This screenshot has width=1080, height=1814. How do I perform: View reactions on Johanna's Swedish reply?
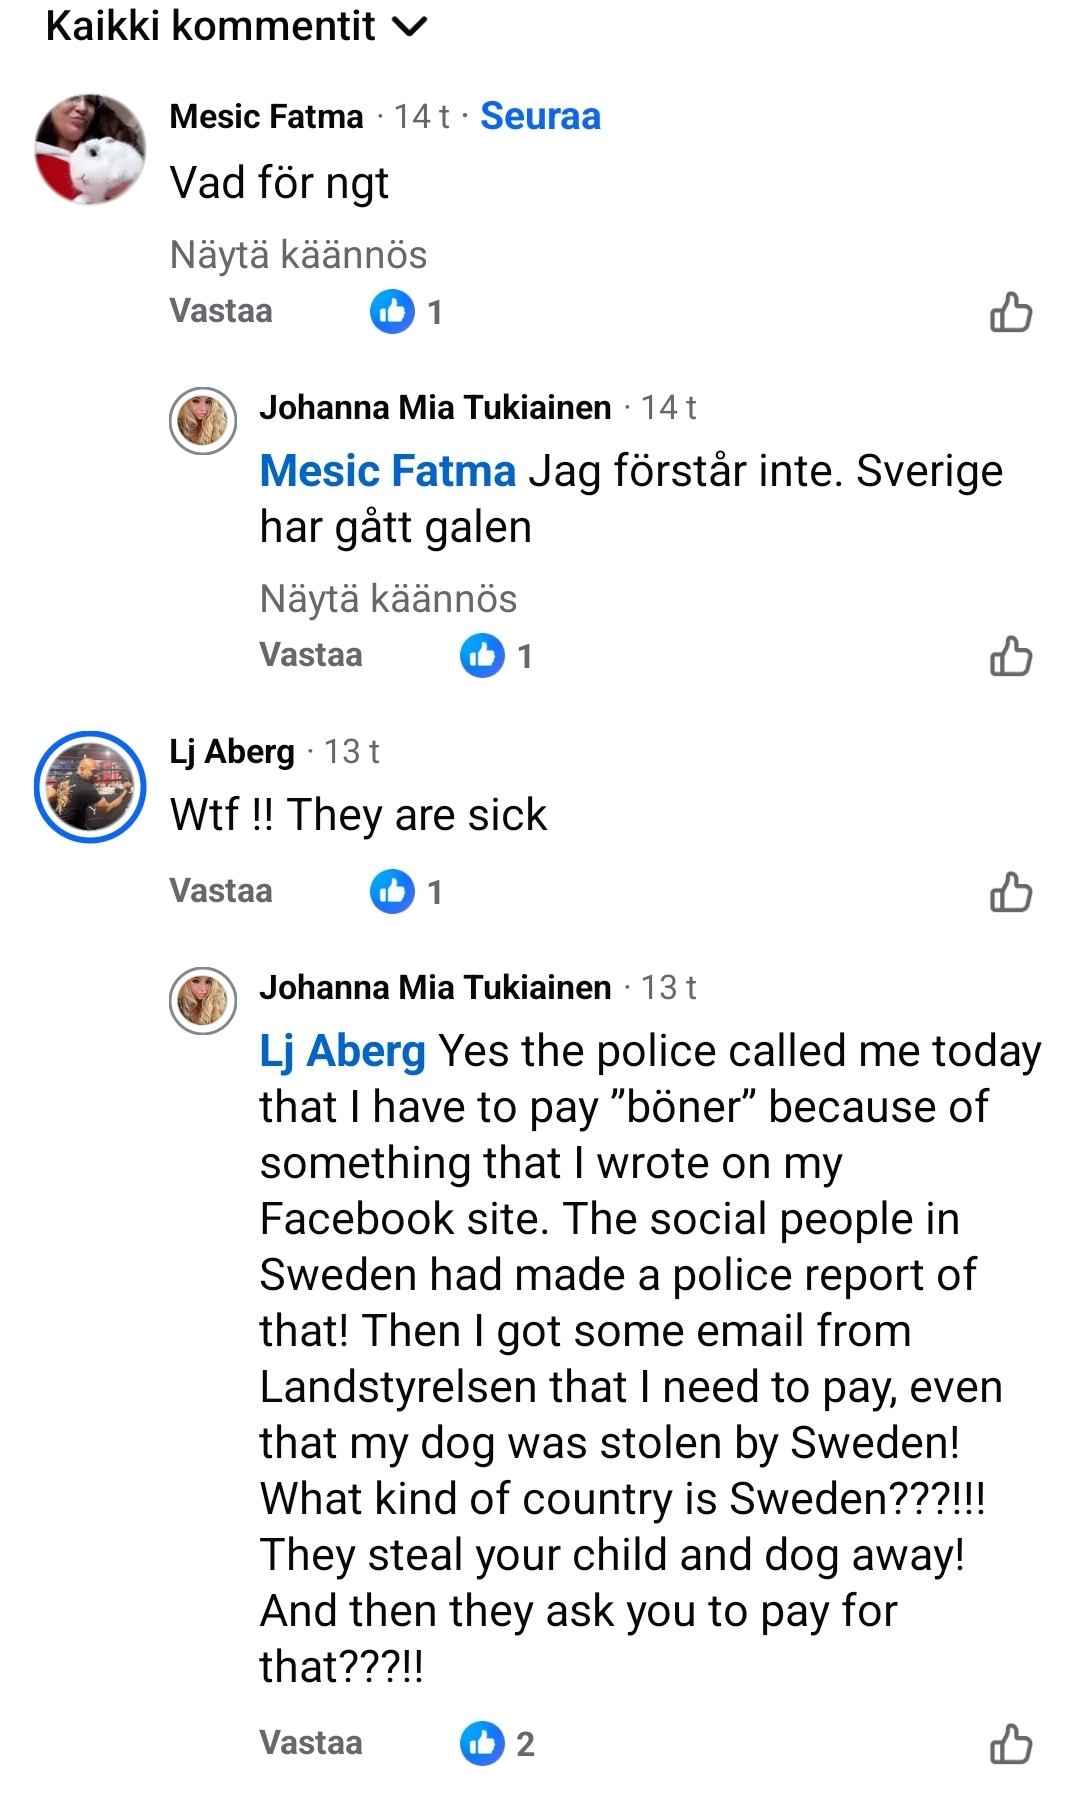tap(496, 656)
